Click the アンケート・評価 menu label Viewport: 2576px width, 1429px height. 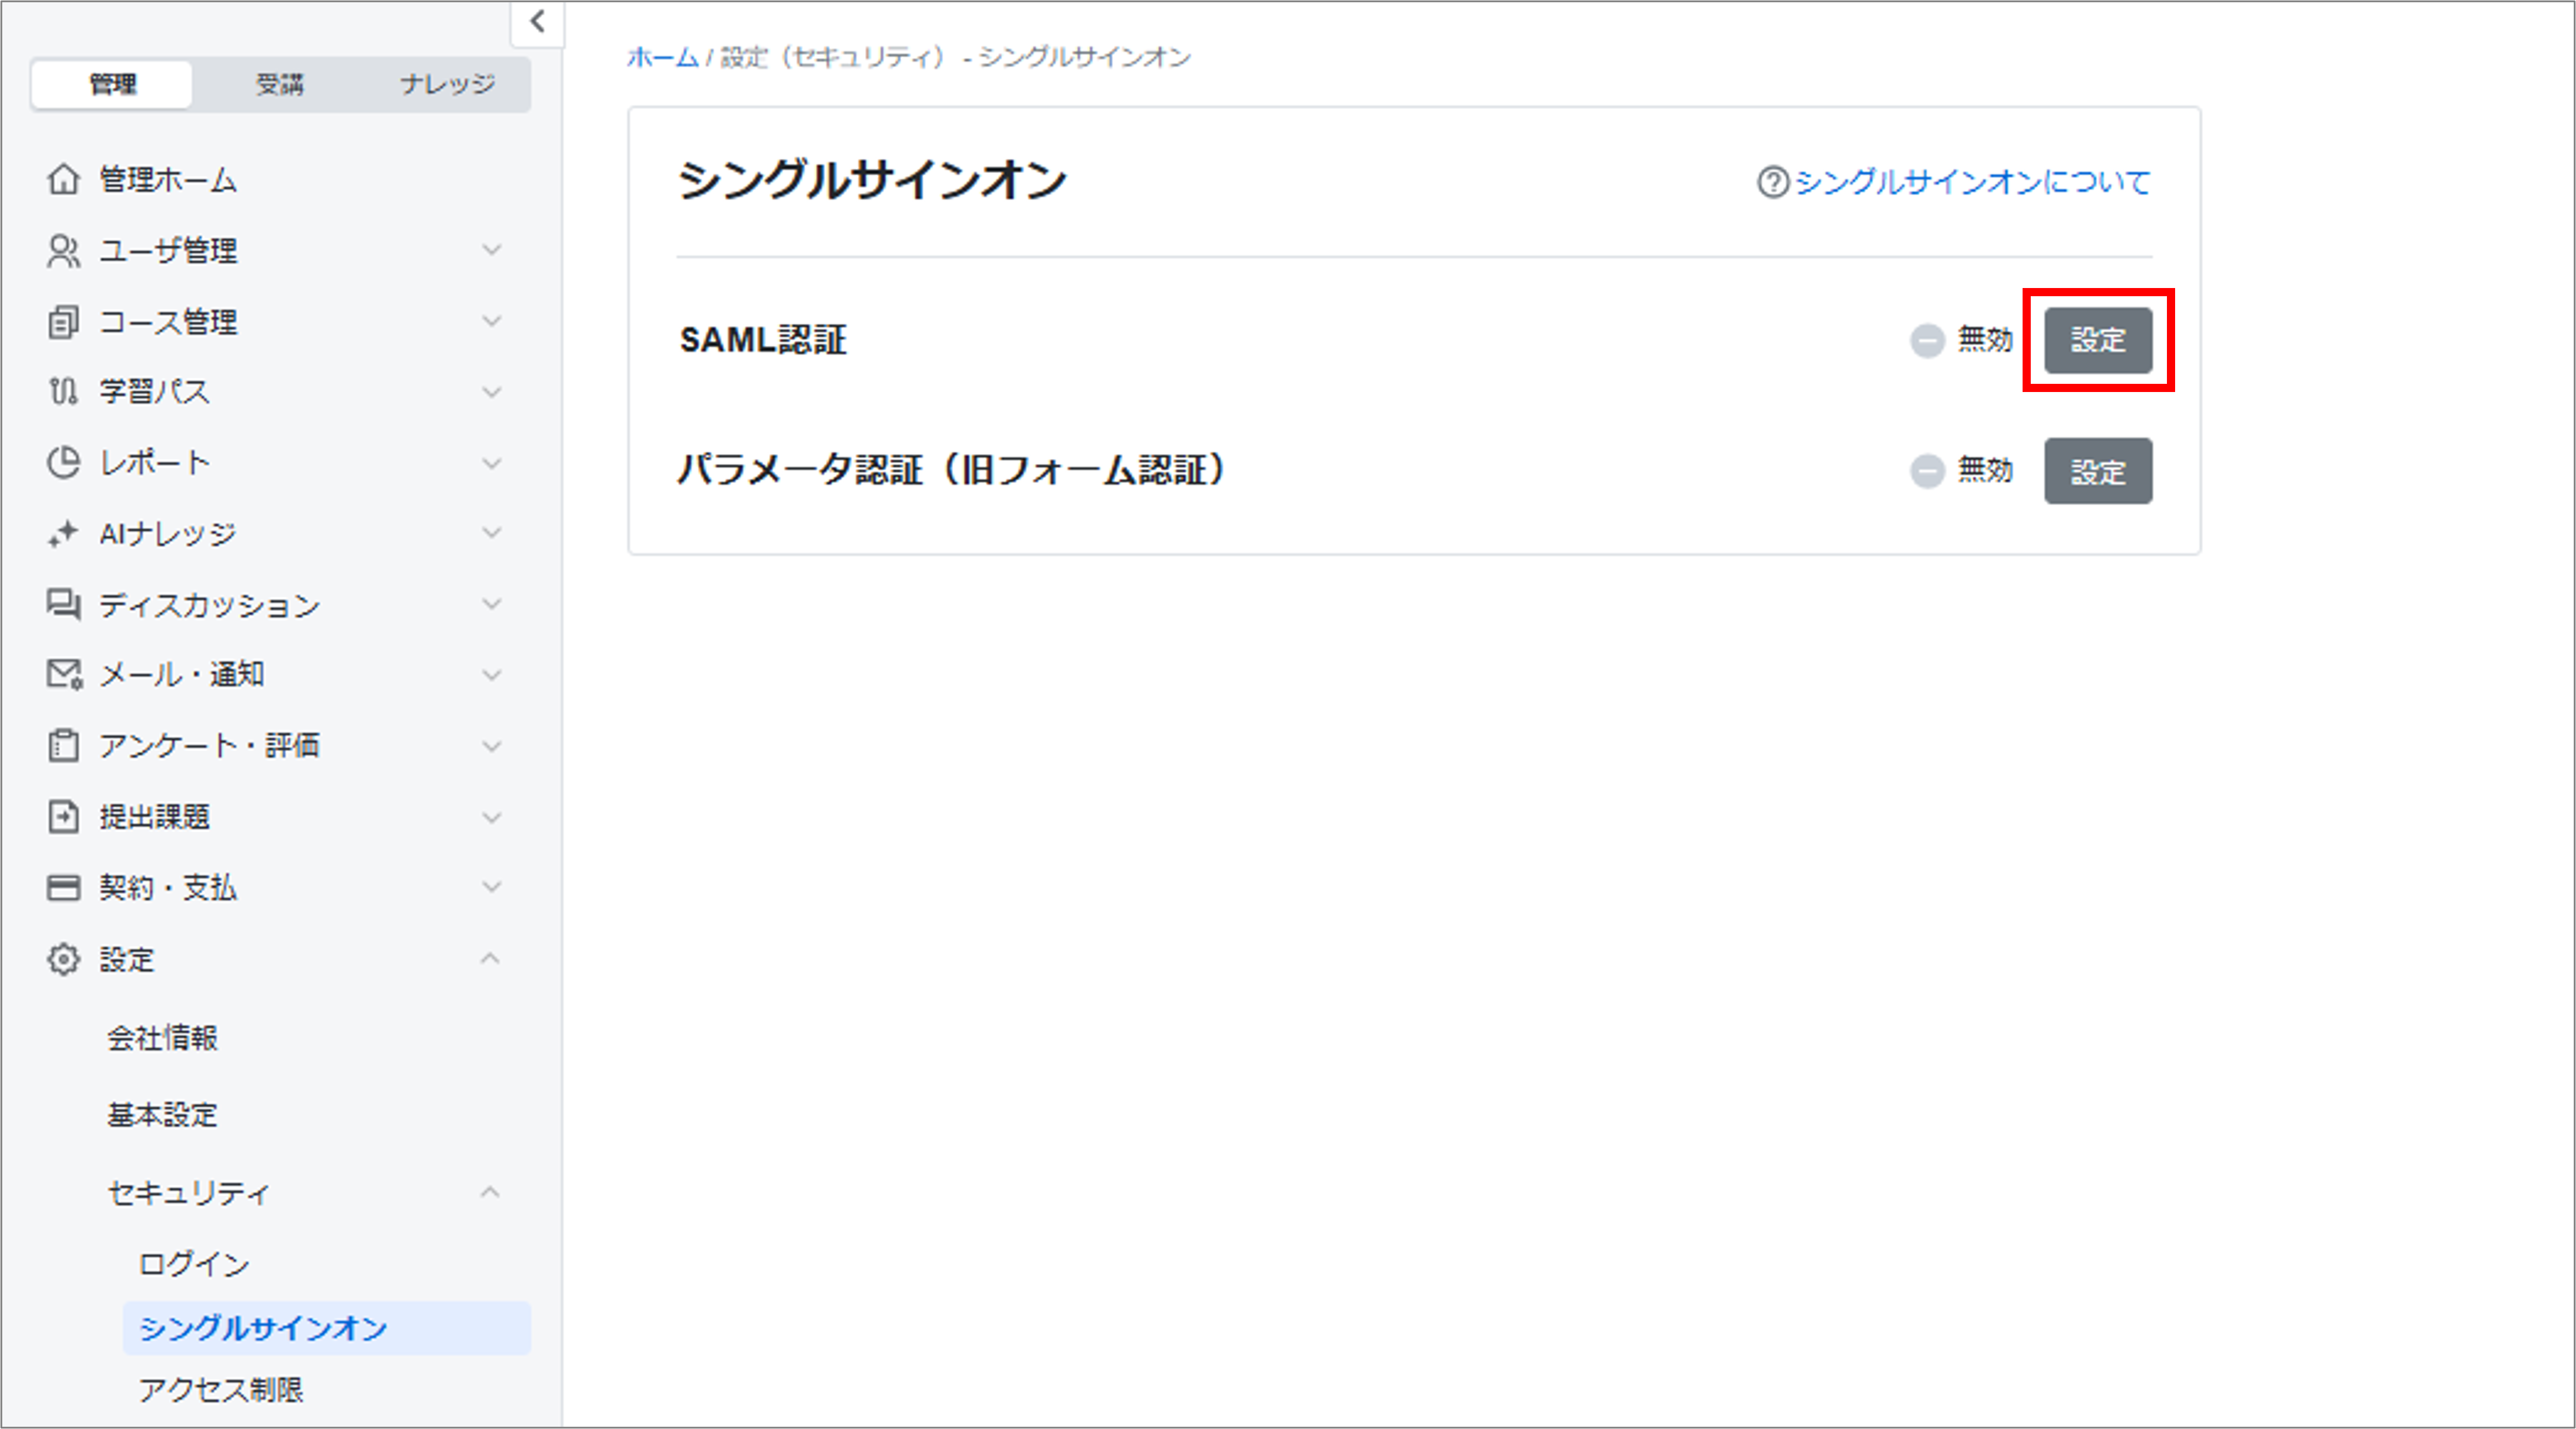point(209,746)
